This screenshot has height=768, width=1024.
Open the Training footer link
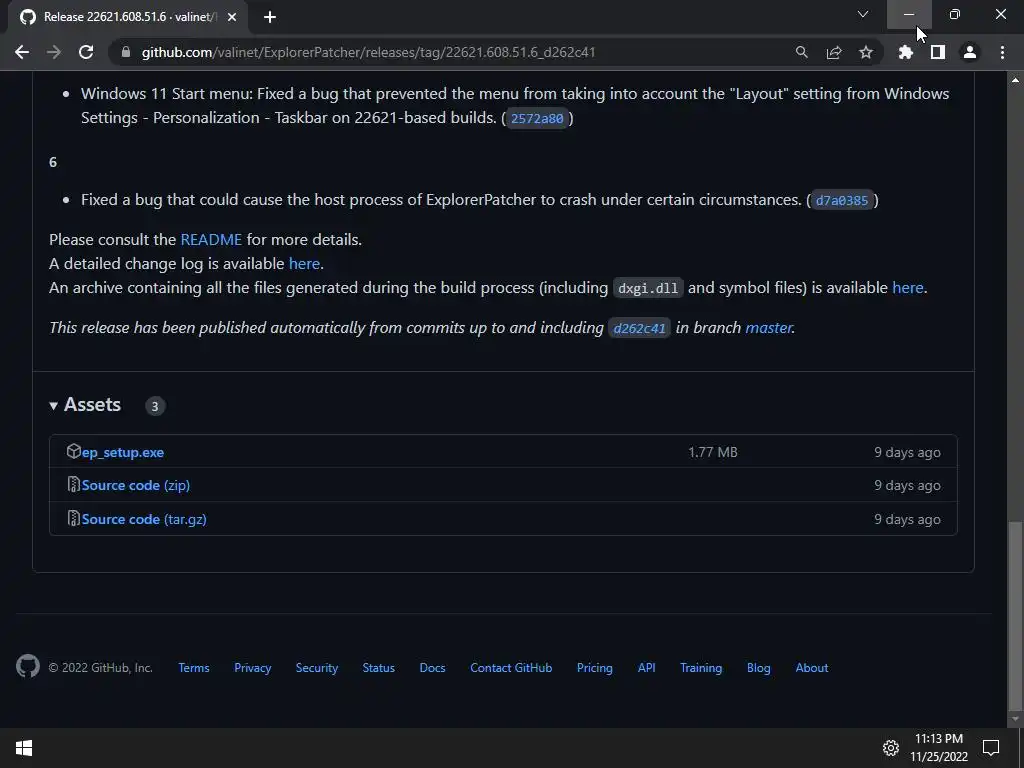pos(701,668)
